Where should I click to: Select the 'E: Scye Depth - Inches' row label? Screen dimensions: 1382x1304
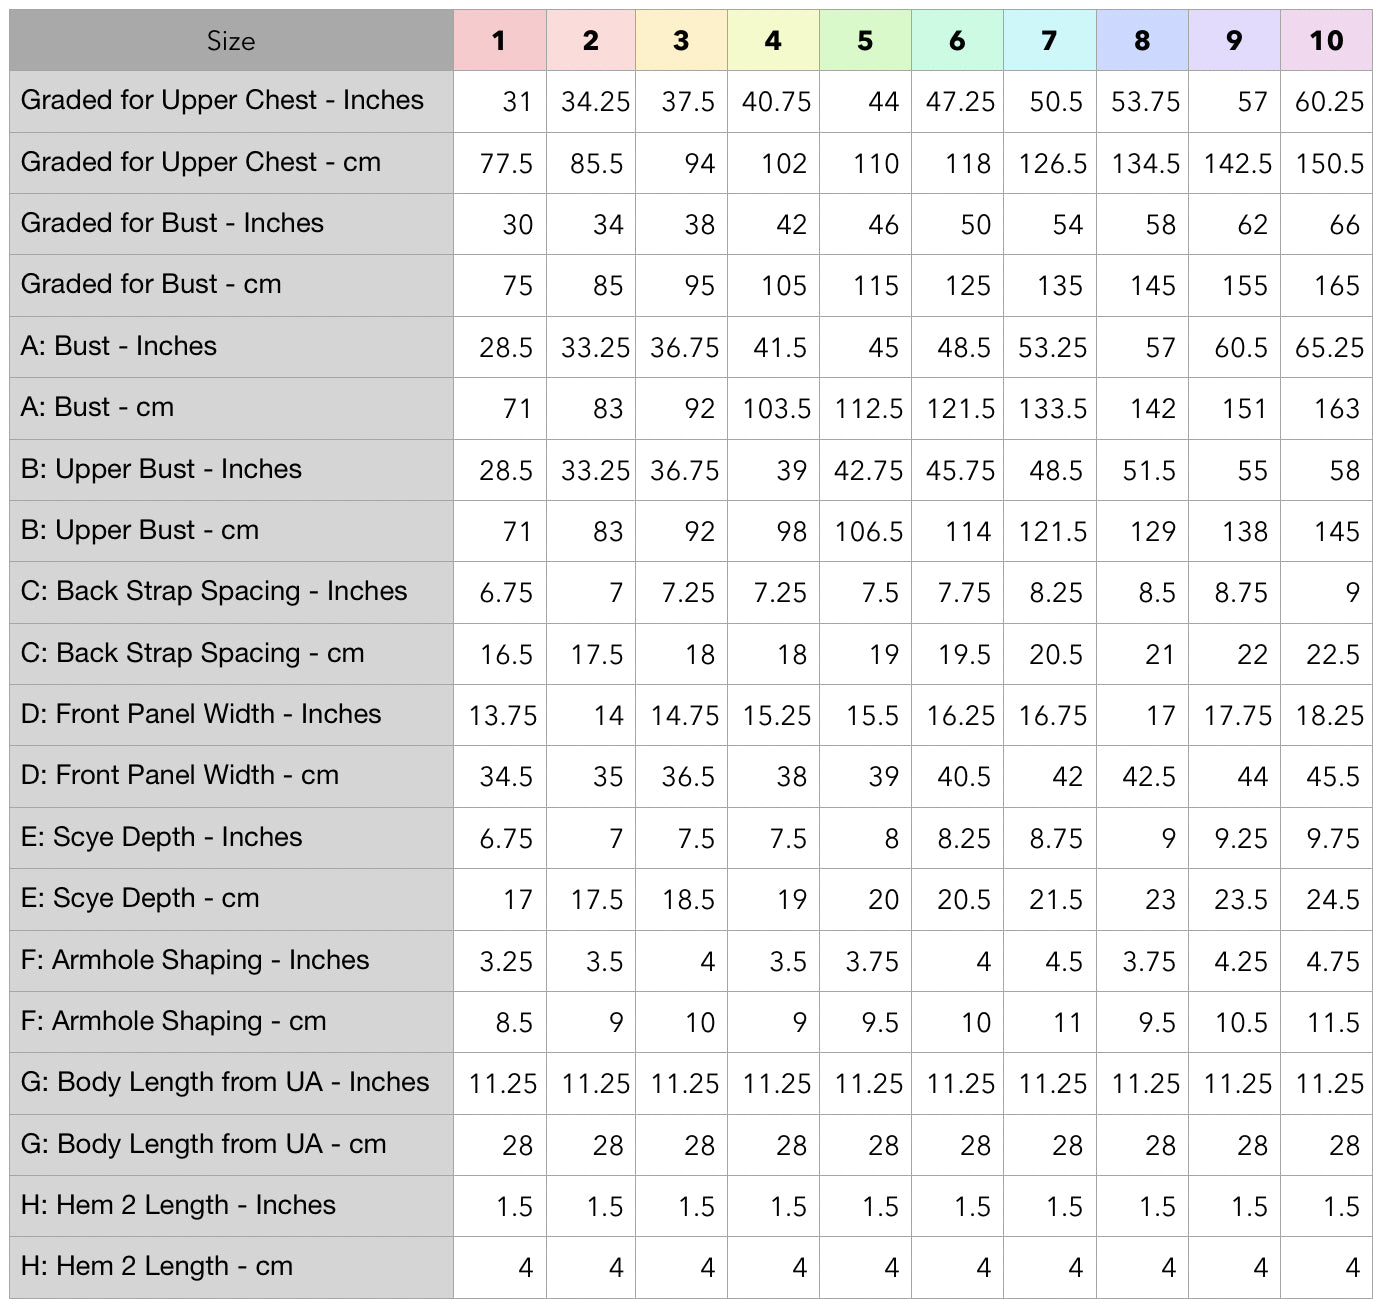pyautogui.click(x=161, y=837)
